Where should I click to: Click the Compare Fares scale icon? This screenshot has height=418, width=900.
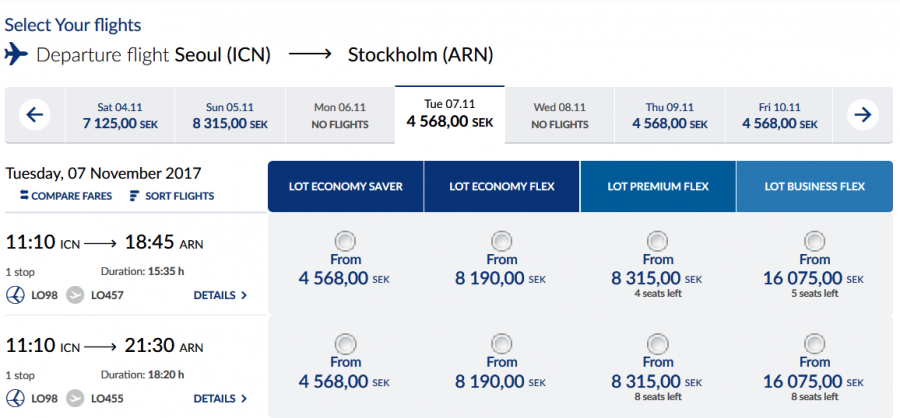click(x=25, y=196)
